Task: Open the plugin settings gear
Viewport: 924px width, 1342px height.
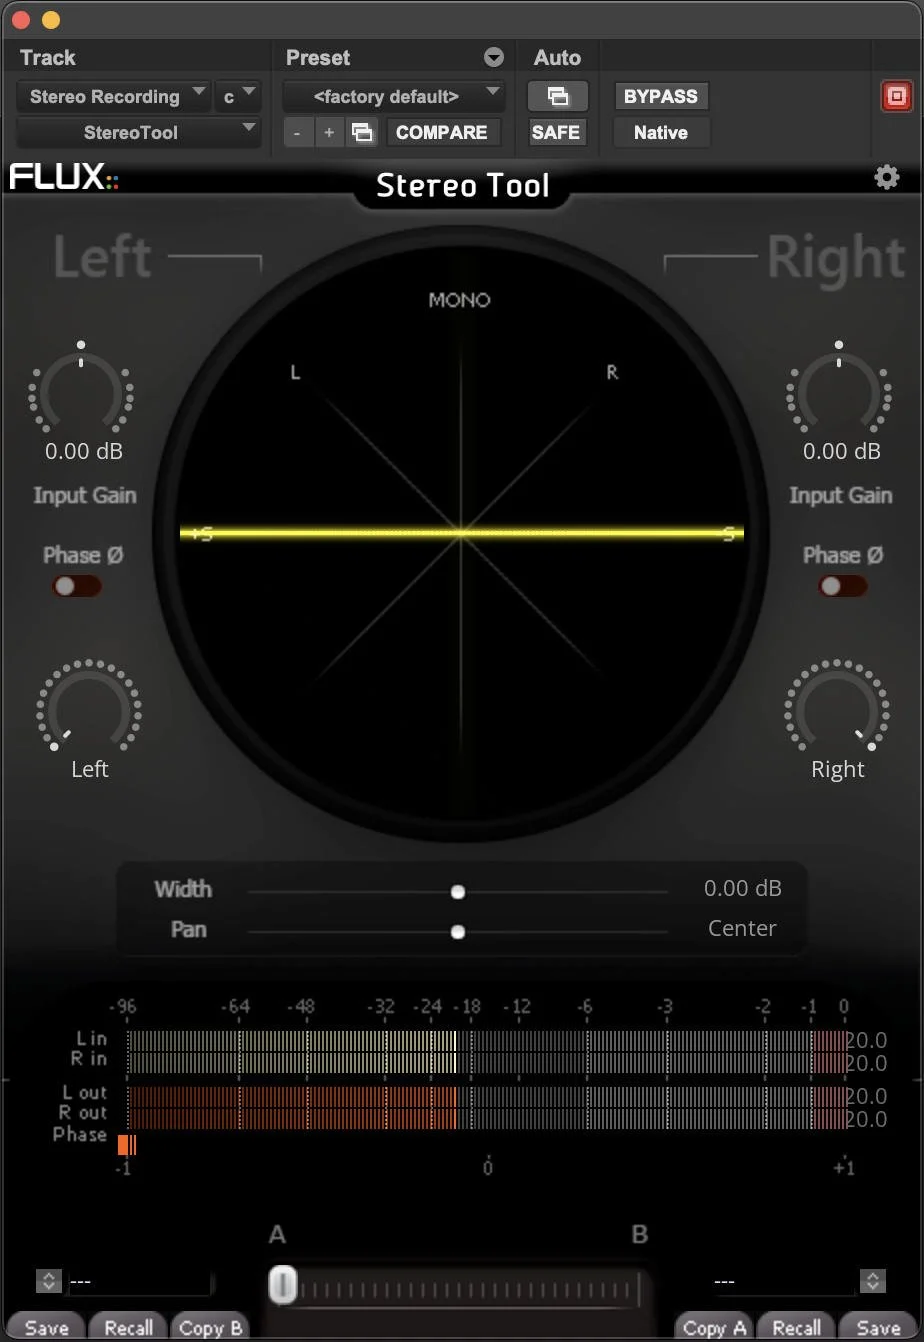Action: [886, 177]
